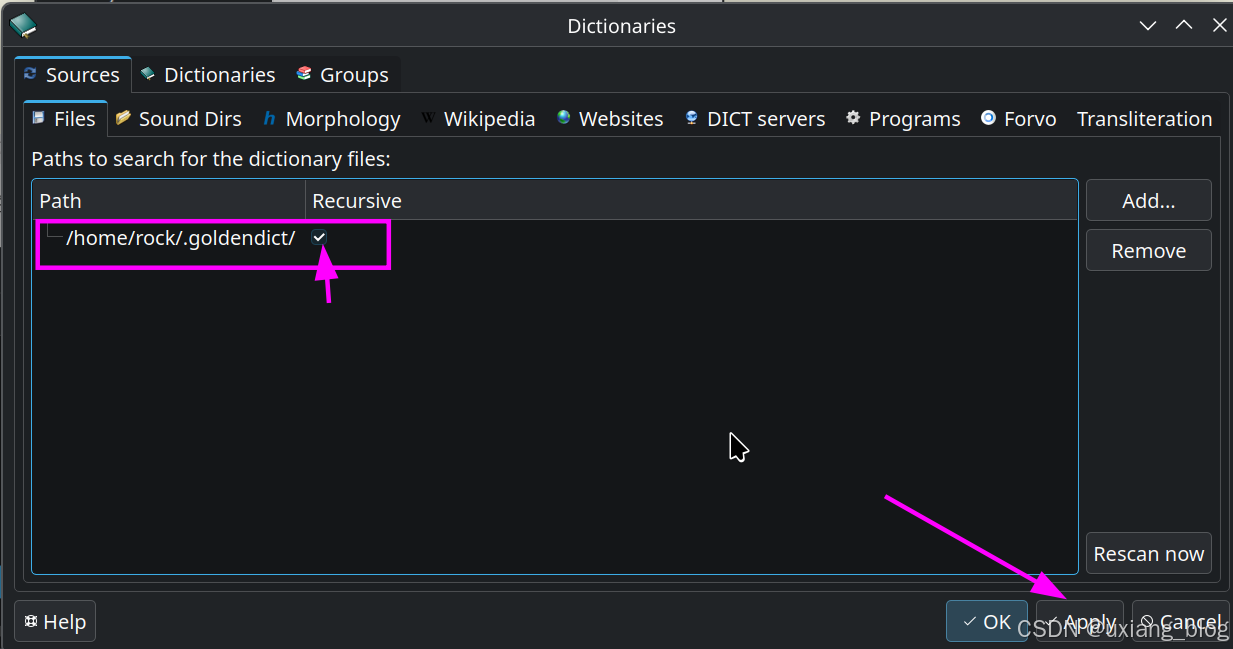This screenshot has height=649, width=1233.
Task: Minimize the Dictionaries dialog
Action: 1148,26
